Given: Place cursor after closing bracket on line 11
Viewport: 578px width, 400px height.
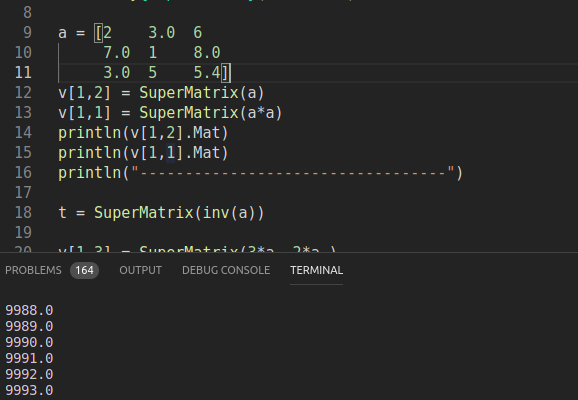Looking at the screenshot, I should pyautogui.click(x=231, y=73).
